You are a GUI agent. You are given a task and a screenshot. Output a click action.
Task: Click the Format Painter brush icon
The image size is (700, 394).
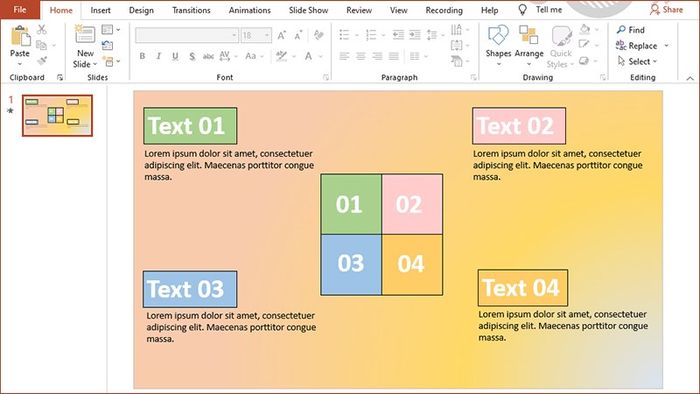tap(42, 61)
